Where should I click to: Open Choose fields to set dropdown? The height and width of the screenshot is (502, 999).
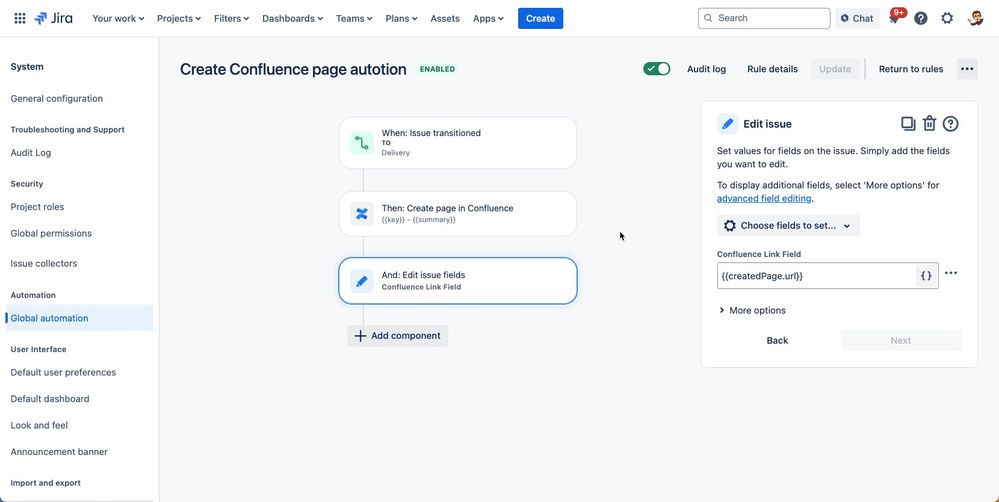pyautogui.click(x=788, y=226)
